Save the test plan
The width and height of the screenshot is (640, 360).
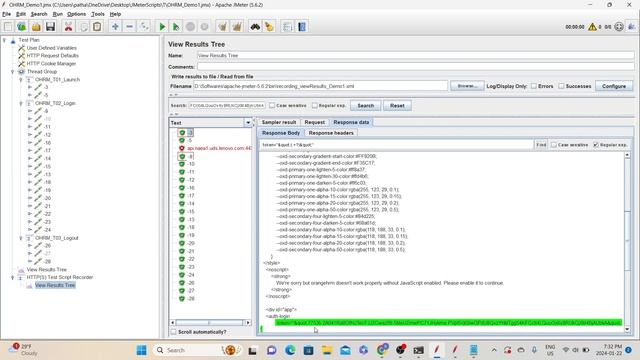(50, 27)
